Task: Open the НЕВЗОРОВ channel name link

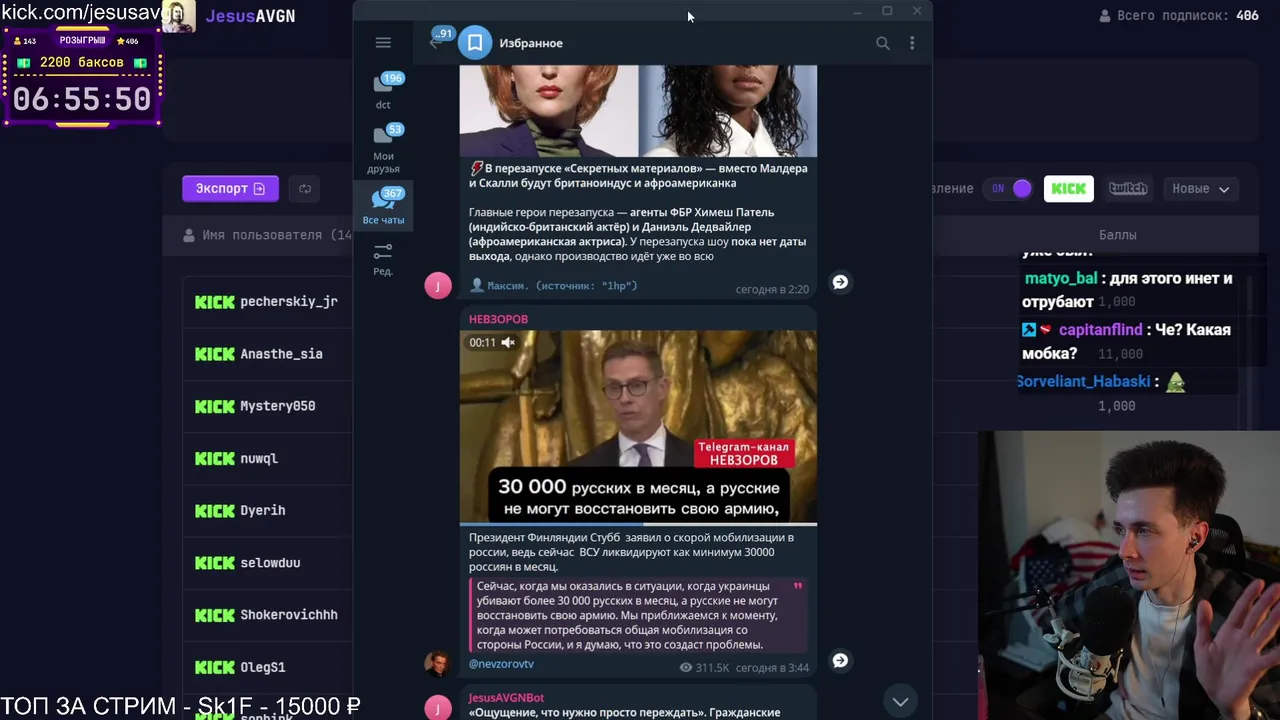Action: coord(498,318)
